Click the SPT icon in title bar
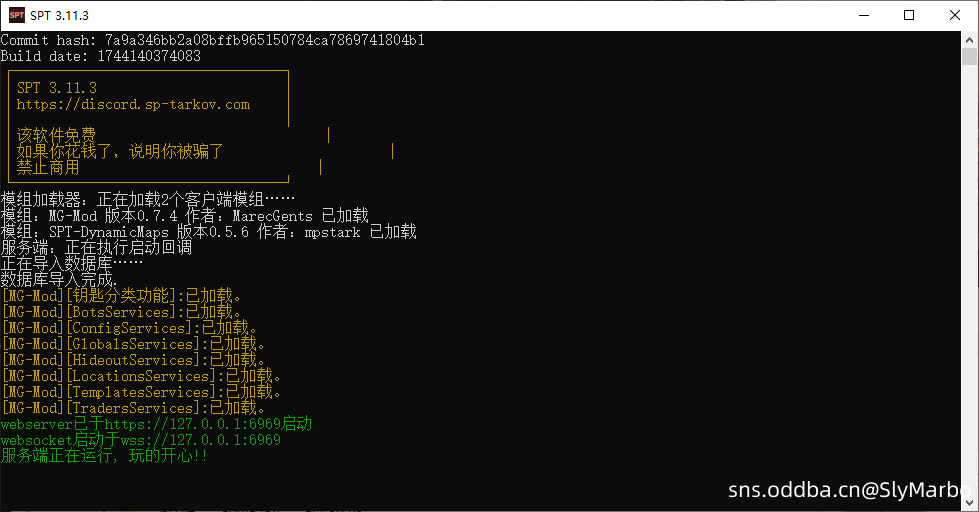This screenshot has height=512, width=979. click(17, 15)
